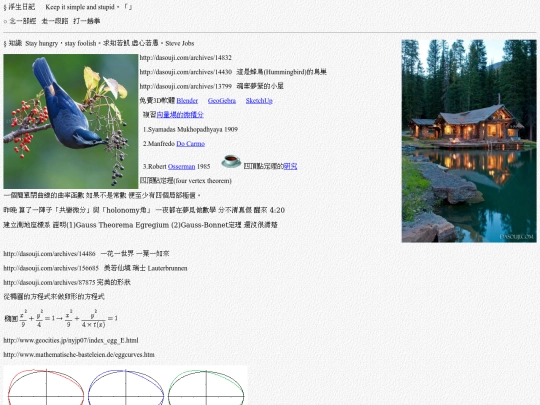Click the ellipse equation formula image
540x405 pixels.
[x=61, y=319]
